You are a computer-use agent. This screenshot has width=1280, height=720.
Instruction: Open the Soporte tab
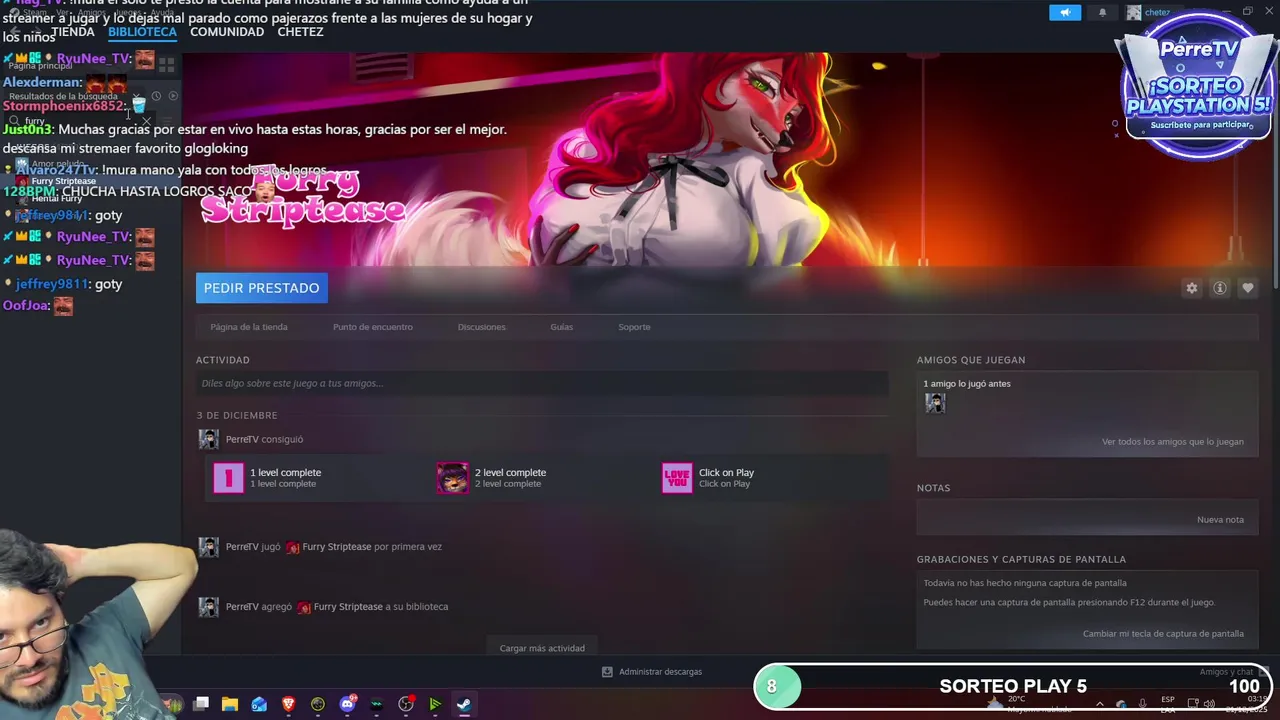634,327
